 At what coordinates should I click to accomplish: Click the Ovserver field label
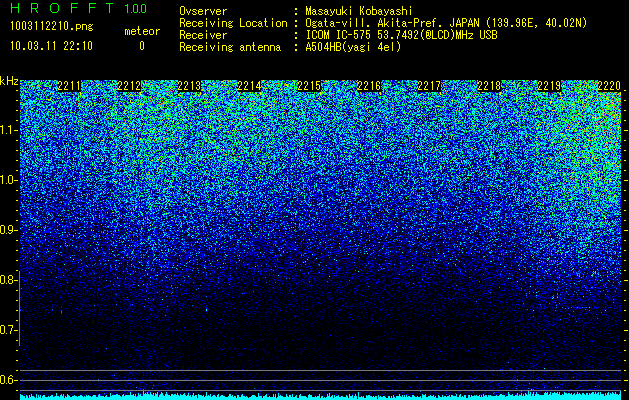click(x=203, y=11)
